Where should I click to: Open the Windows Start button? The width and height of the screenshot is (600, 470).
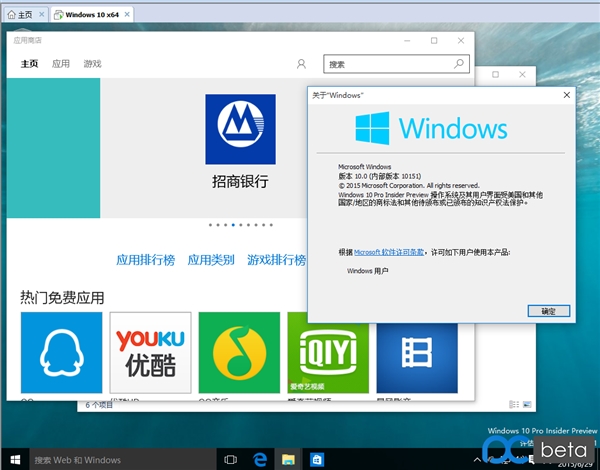(14, 460)
